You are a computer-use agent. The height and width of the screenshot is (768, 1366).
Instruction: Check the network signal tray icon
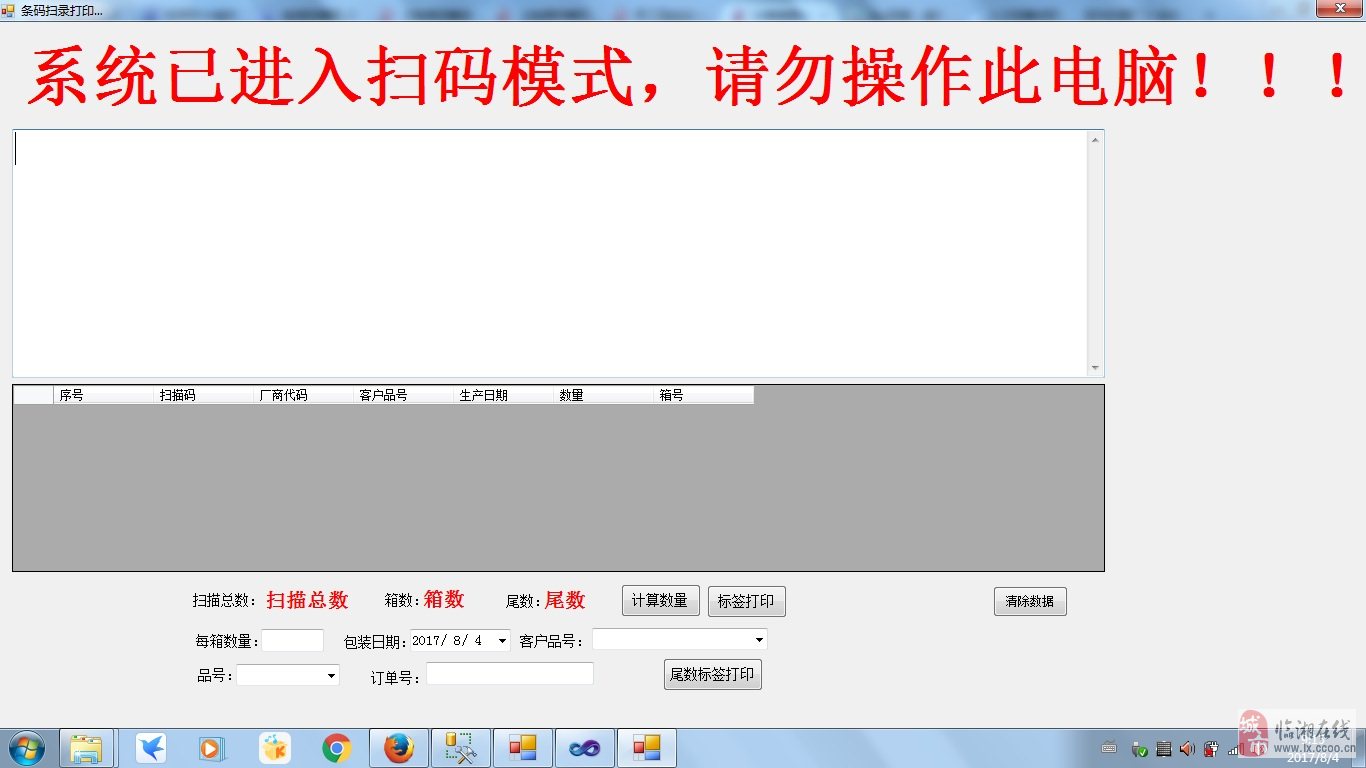pyautogui.click(x=1234, y=748)
